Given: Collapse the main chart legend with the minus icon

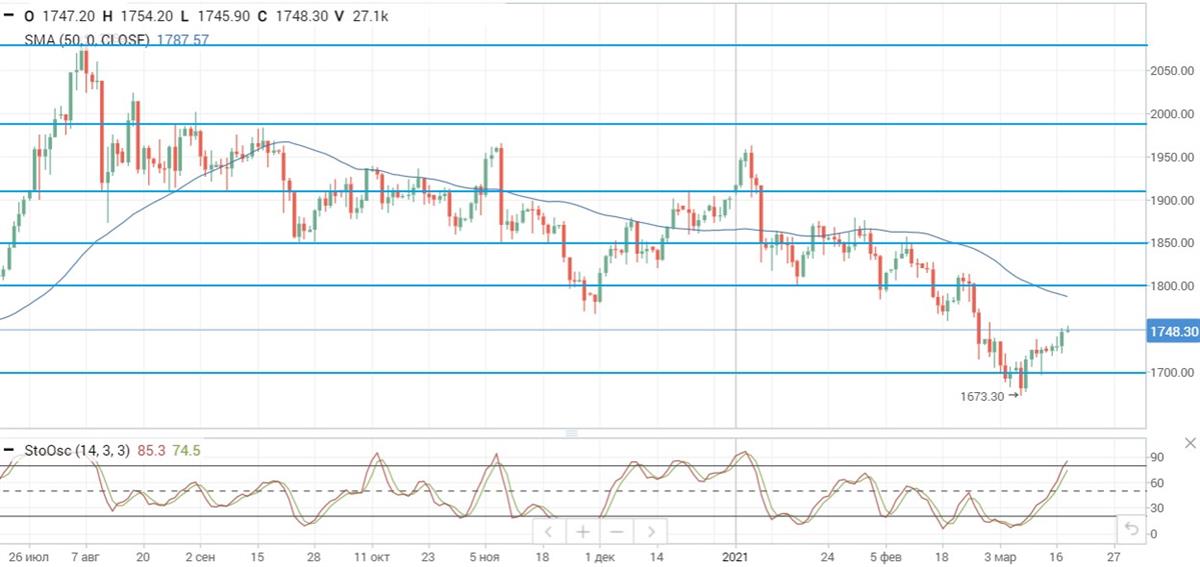Looking at the screenshot, I should pos(10,17).
